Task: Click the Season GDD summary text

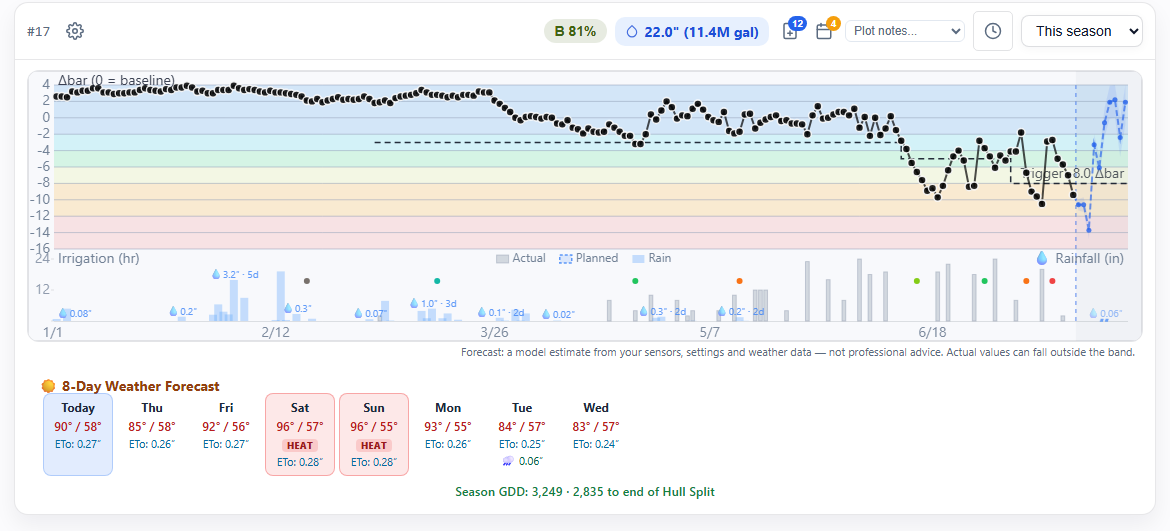Action: (585, 492)
